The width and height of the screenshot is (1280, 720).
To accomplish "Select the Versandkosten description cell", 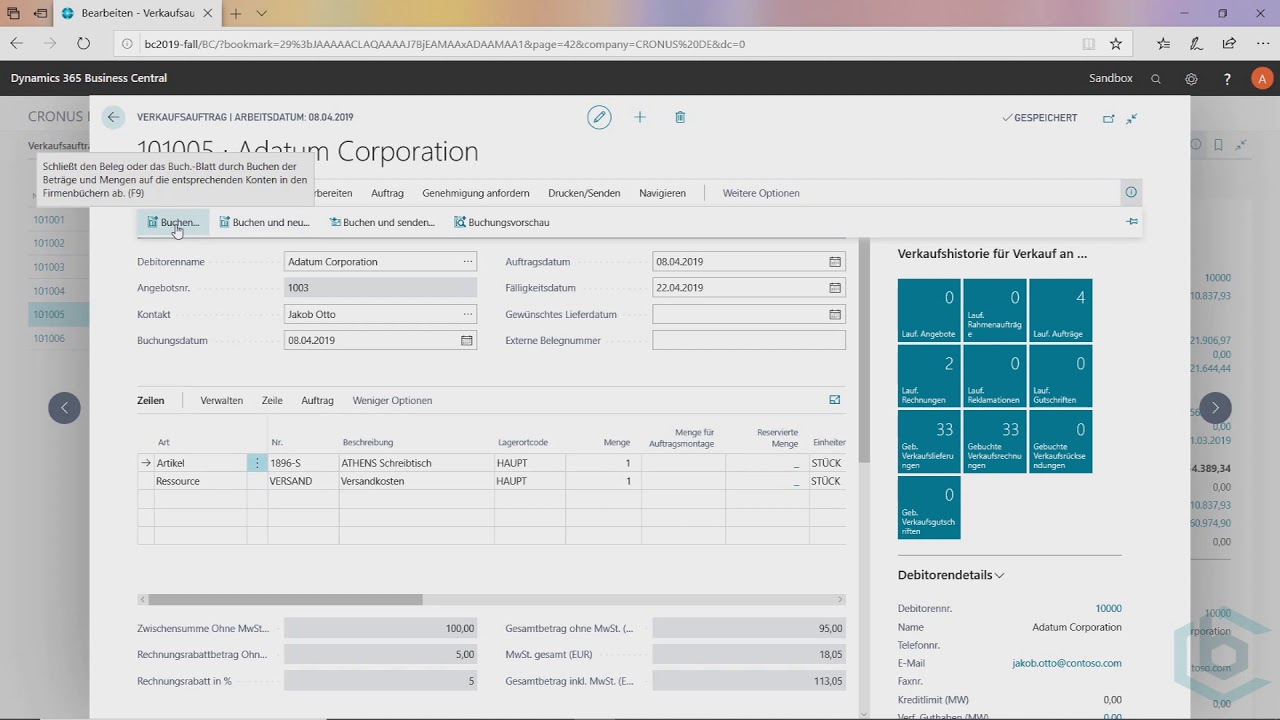I will click(416, 481).
